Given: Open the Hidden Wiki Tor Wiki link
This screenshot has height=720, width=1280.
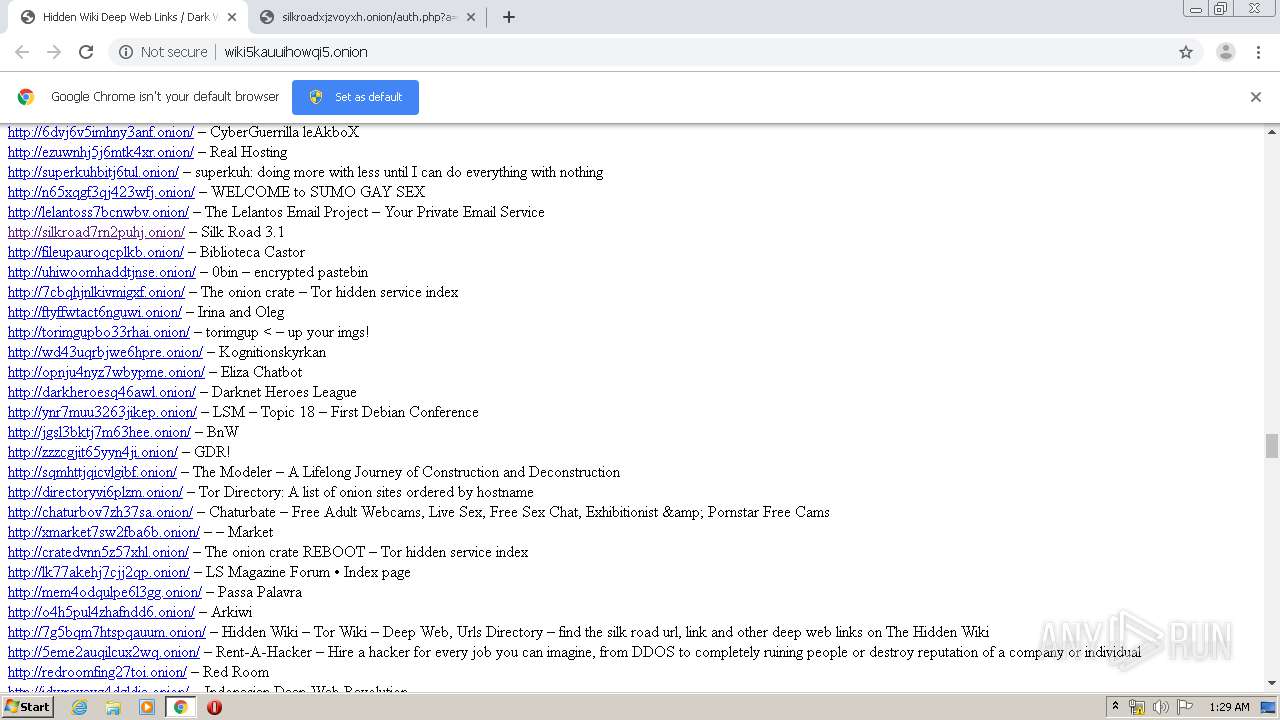Looking at the screenshot, I should 107,632.
